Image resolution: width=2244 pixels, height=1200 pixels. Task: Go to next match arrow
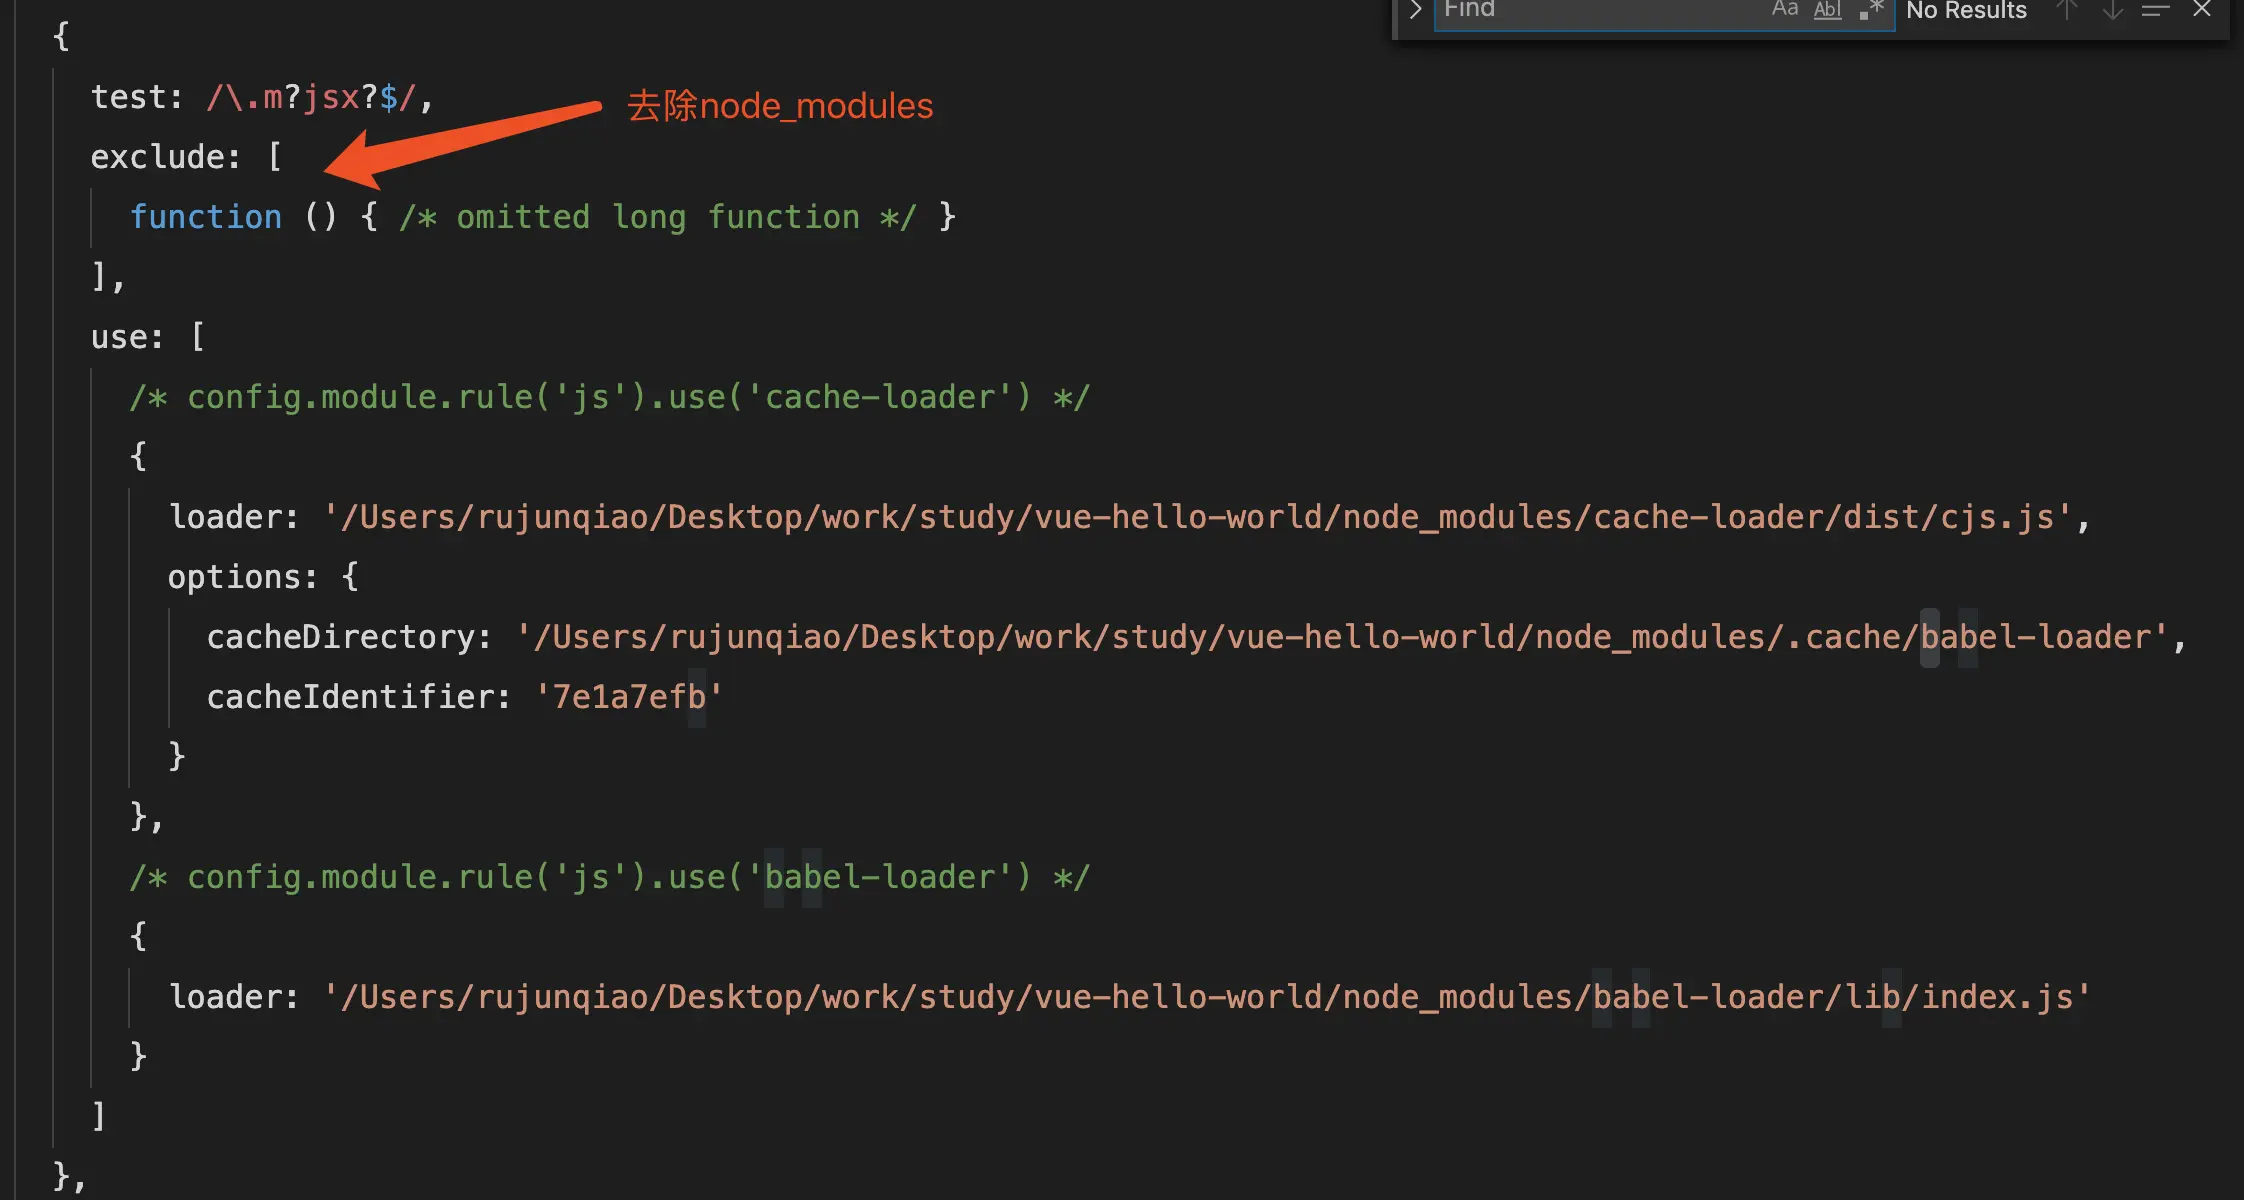point(2112,10)
